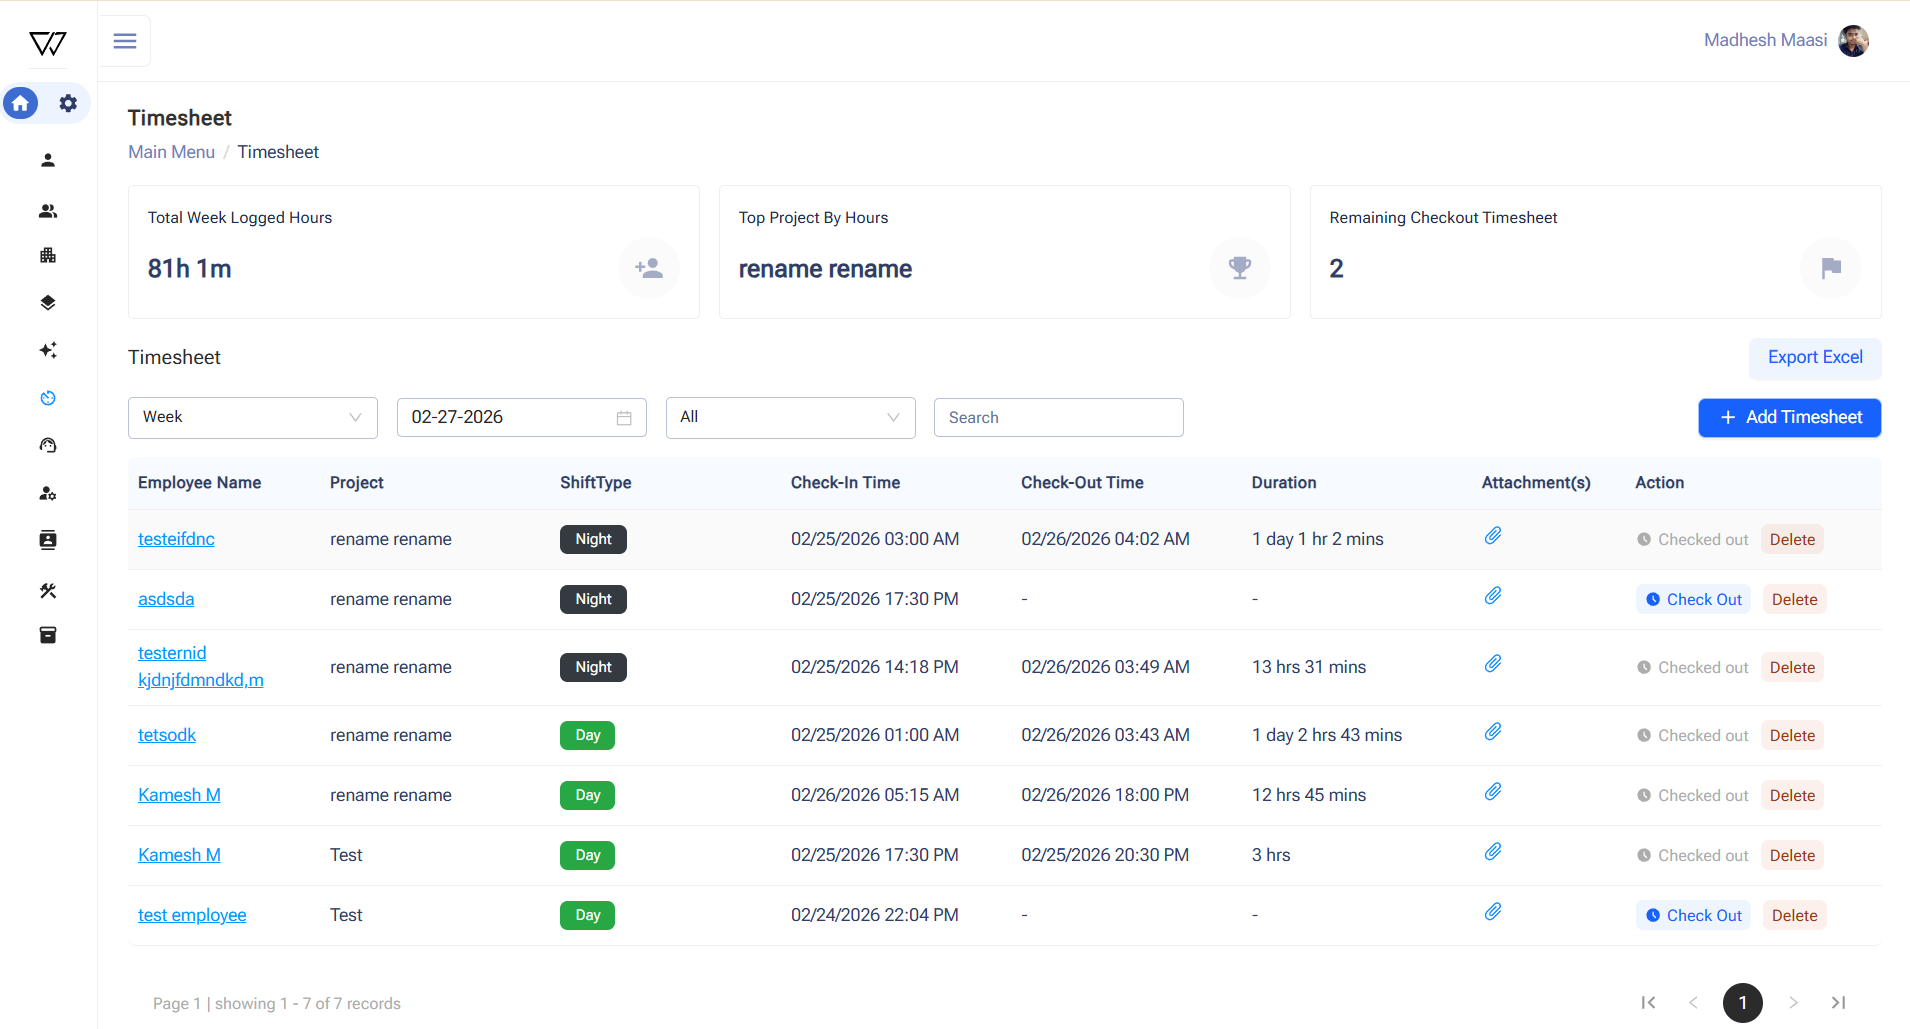Click the home icon in sidebar
This screenshot has height=1029, width=1910.
21,103
